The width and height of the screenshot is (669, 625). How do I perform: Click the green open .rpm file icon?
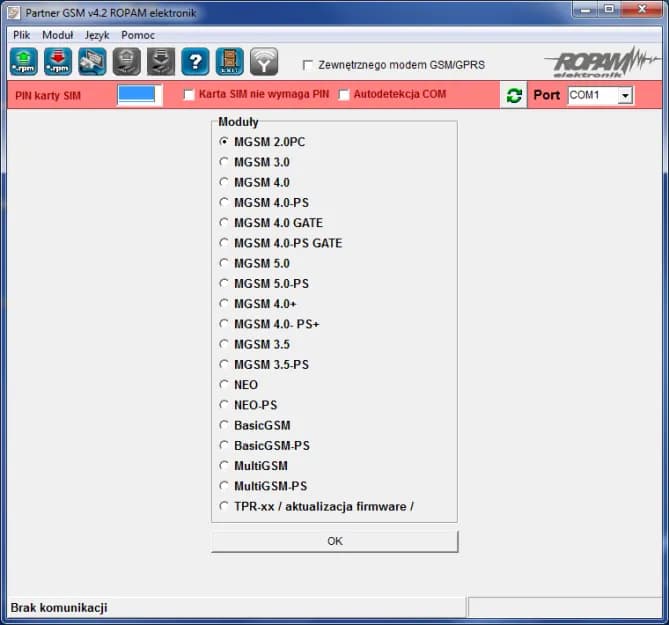click(24, 62)
